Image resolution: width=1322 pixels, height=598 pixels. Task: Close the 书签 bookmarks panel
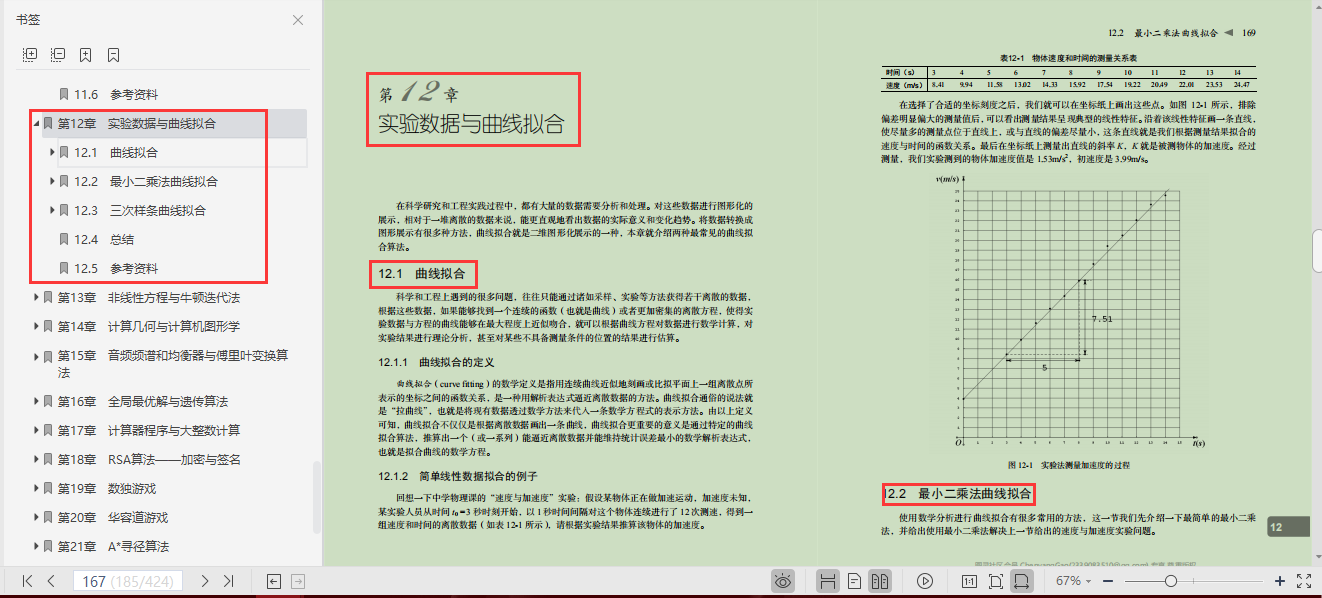point(297,20)
